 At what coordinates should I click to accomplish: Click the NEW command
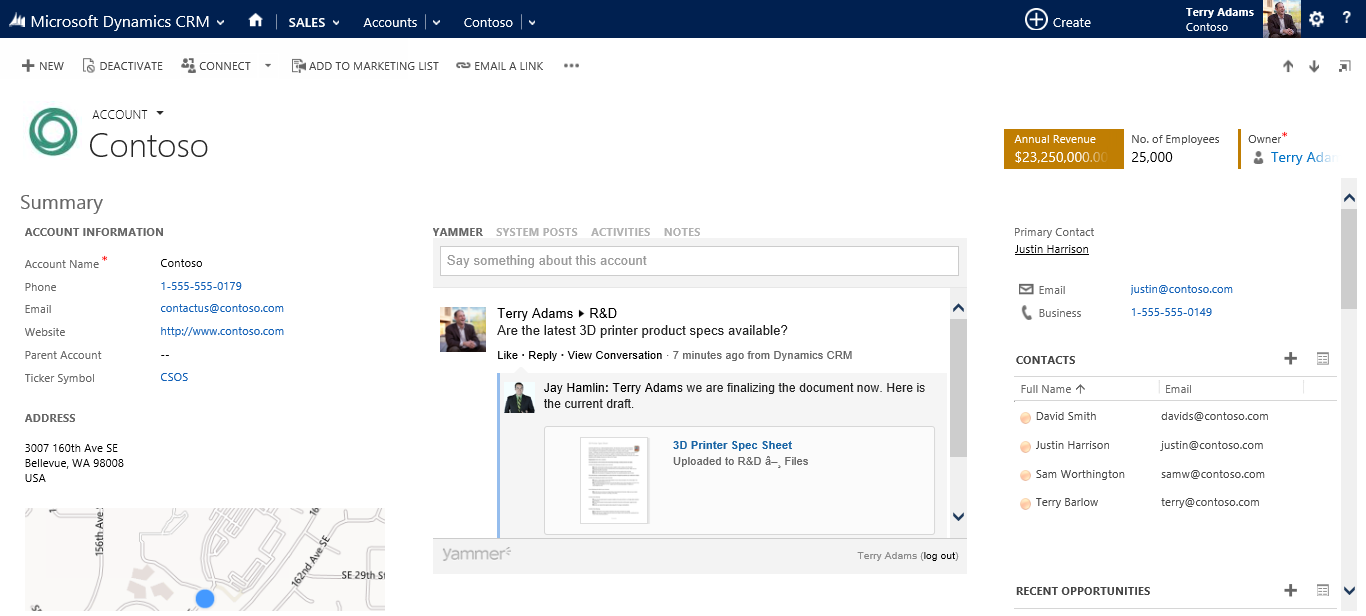point(43,66)
